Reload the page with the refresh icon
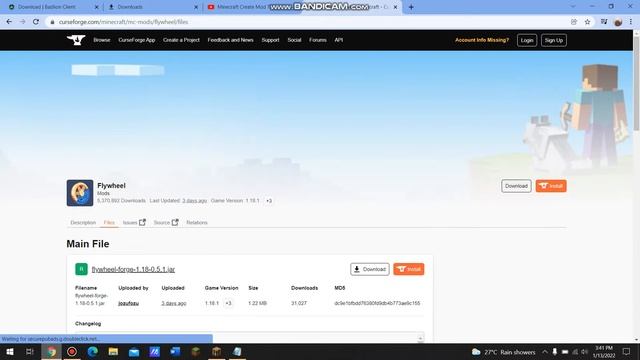The height and width of the screenshot is (360, 640). point(36,22)
